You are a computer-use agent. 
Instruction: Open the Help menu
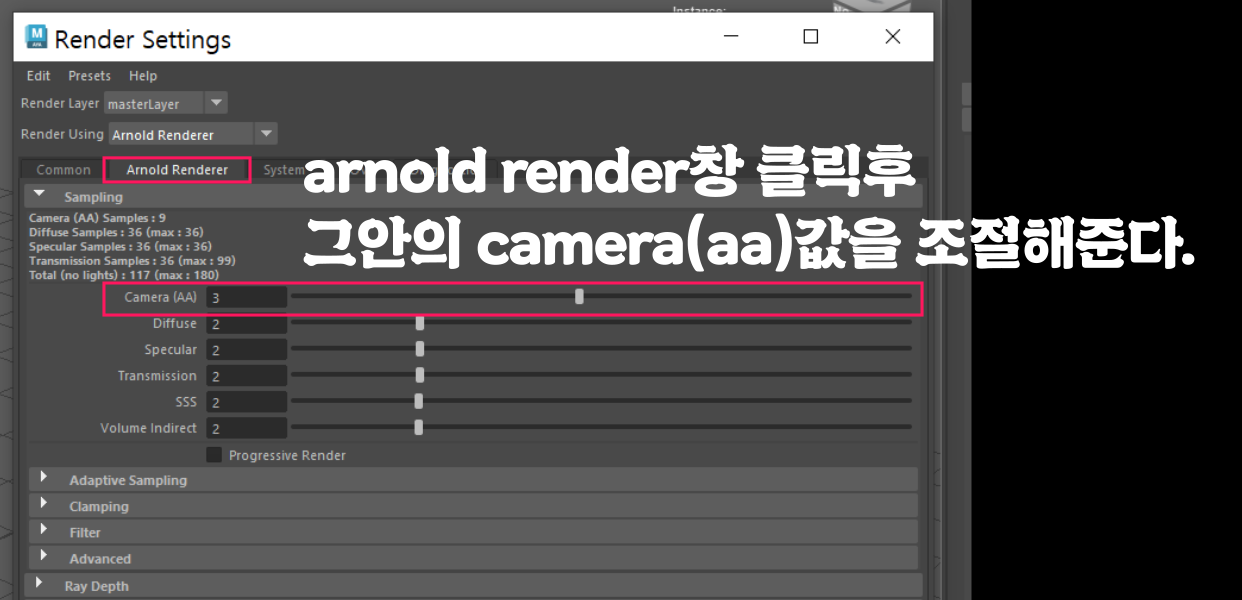(143, 76)
